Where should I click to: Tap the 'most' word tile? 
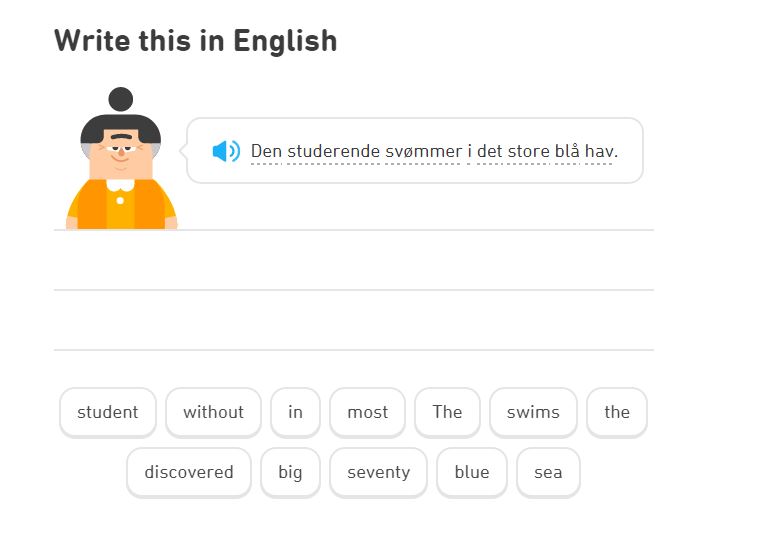(367, 412)
